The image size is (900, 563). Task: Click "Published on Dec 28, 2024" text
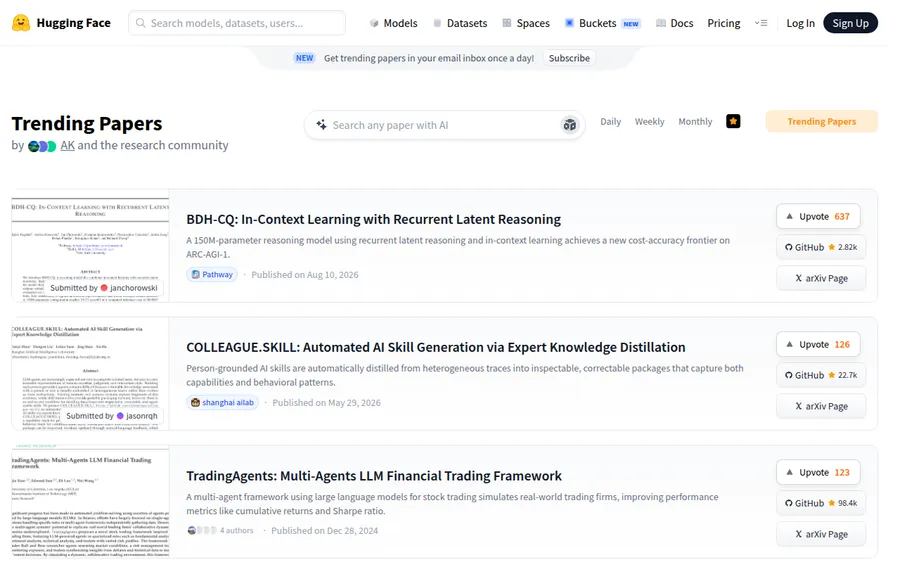click(x=325, y=531)
